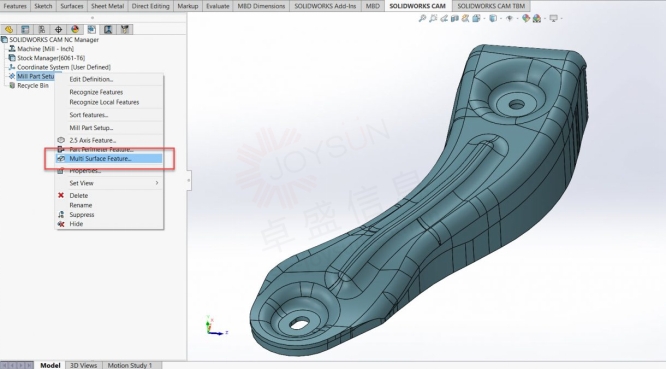Viewport: 666px width, 369px height.
Task: Click the Section View icon
Action: (455, 18)
